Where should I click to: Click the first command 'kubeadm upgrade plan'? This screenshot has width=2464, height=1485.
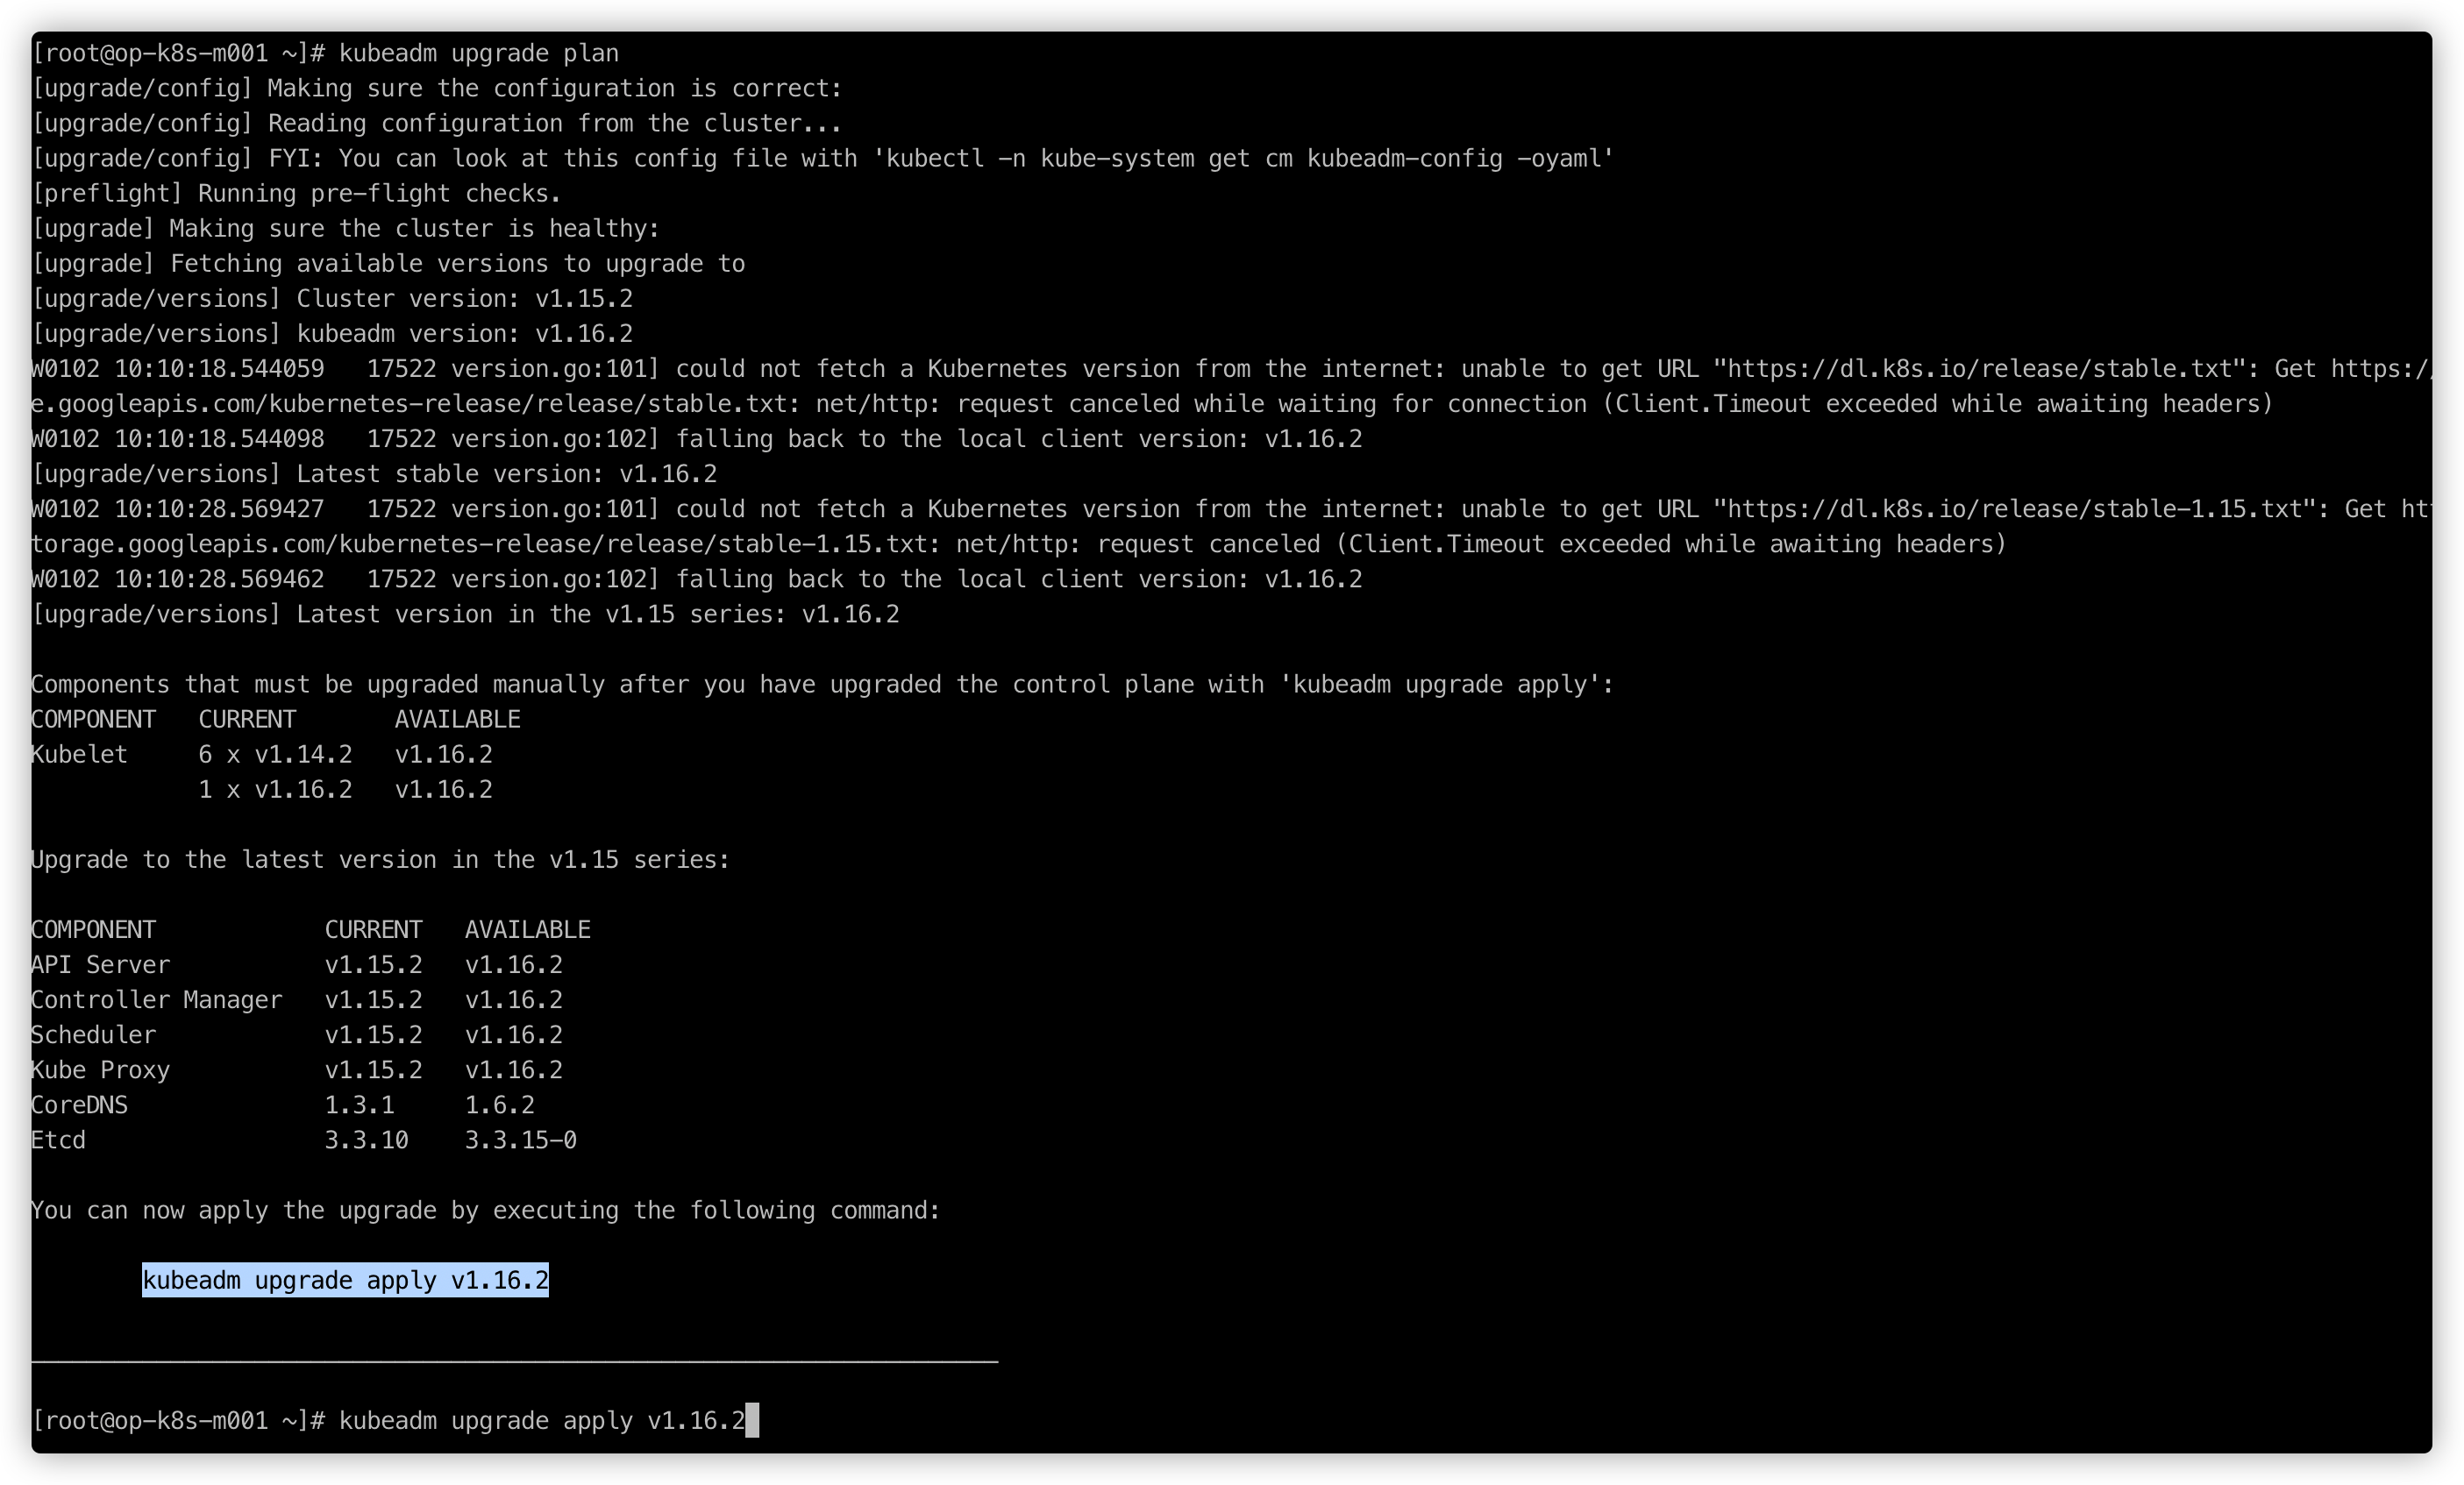[x=478, y=53]
